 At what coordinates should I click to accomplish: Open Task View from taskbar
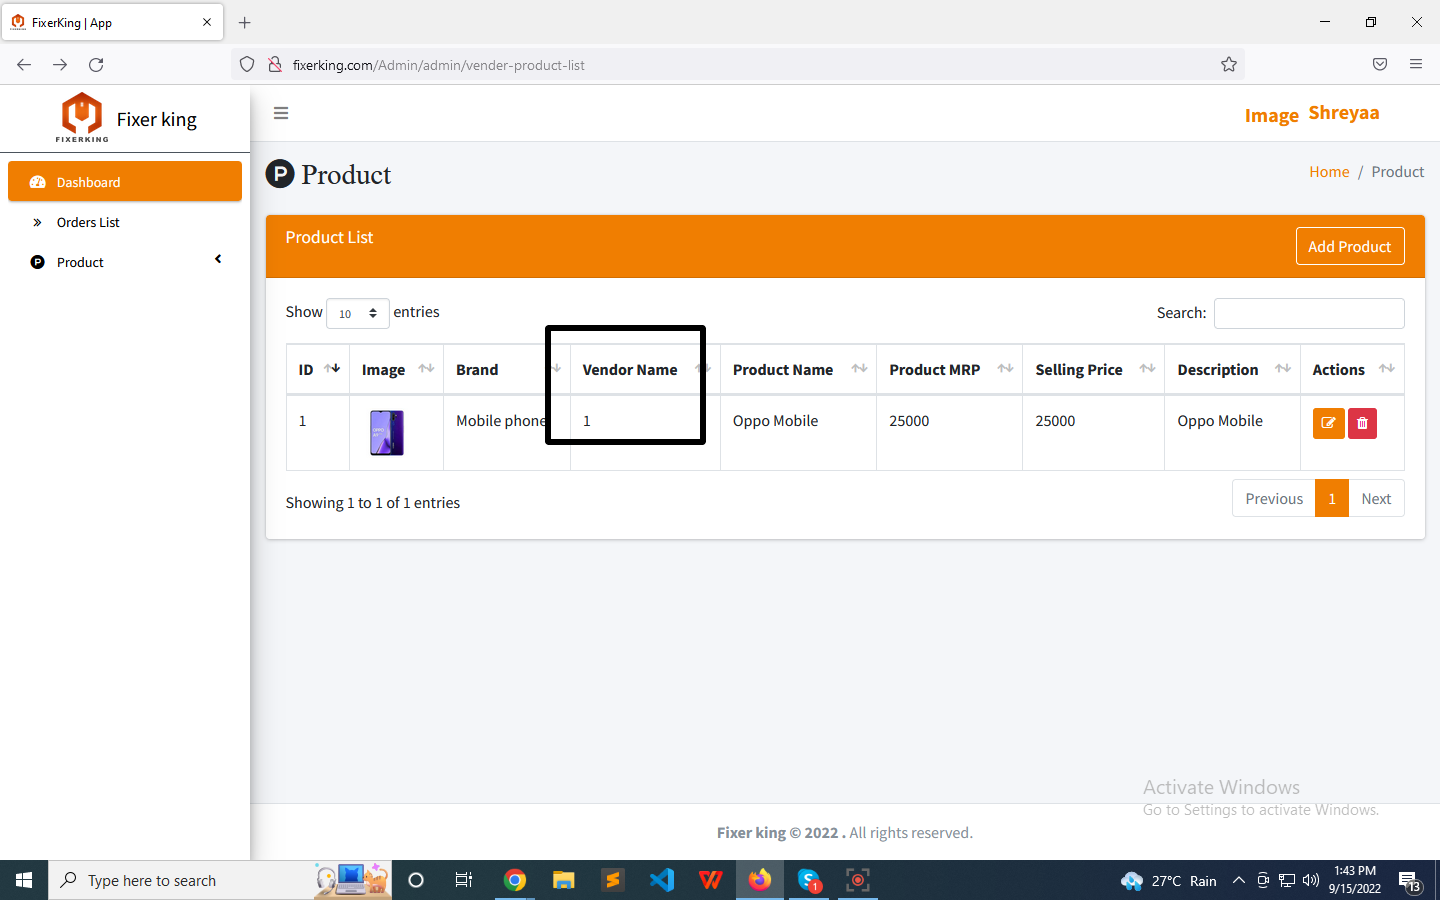464,880
